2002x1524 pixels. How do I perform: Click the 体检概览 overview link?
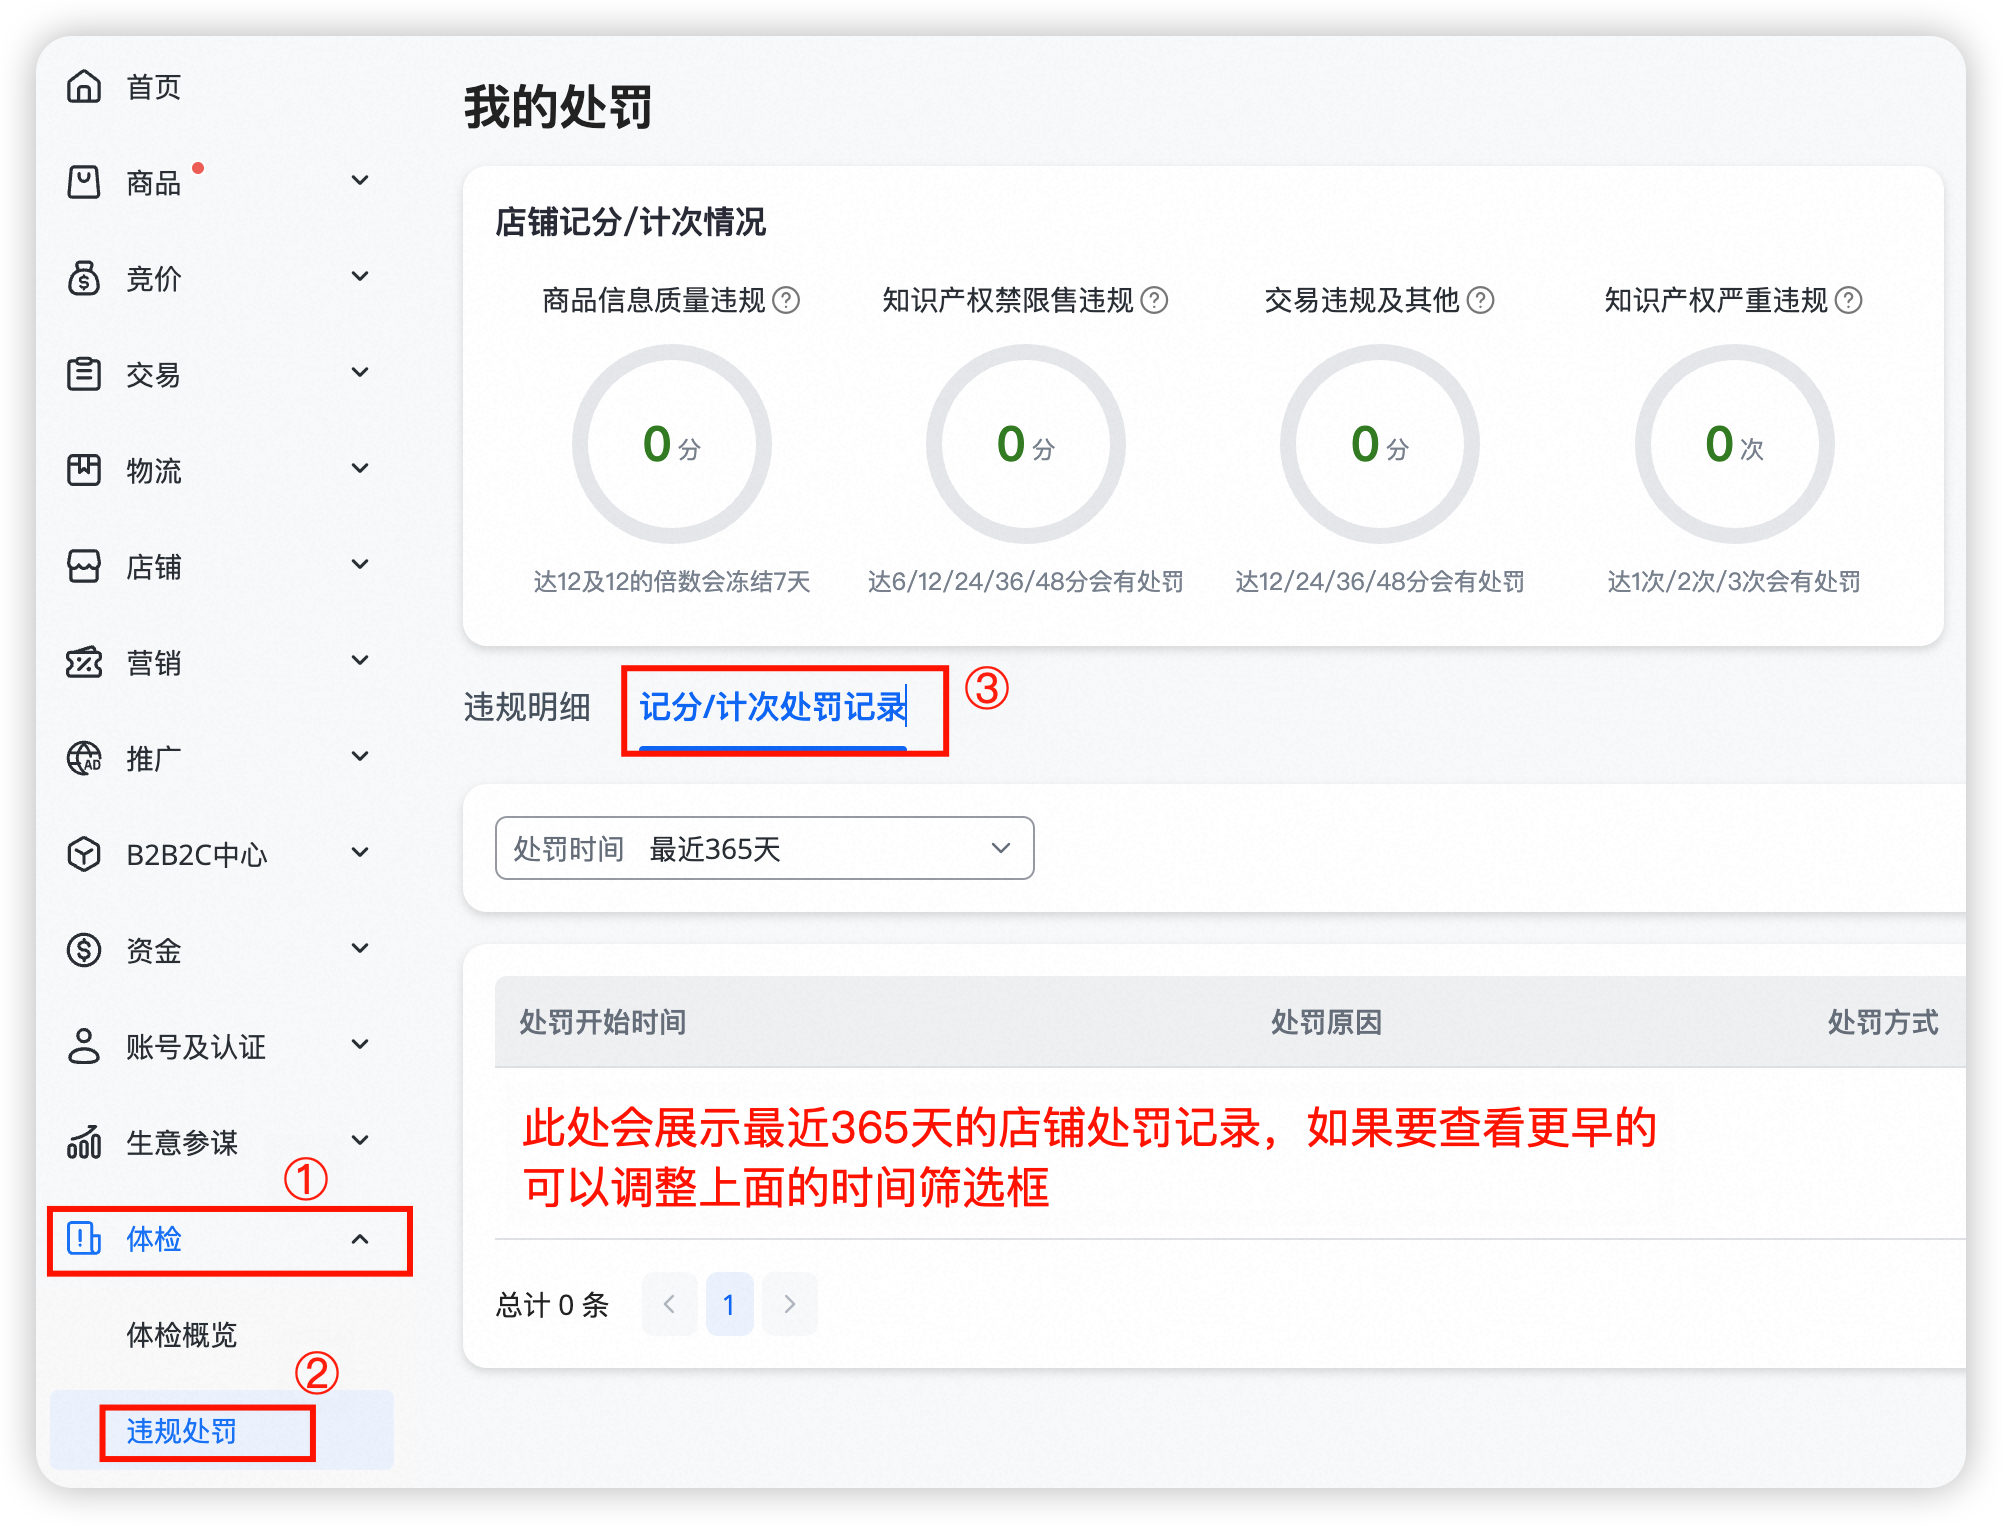point(182,1335)
